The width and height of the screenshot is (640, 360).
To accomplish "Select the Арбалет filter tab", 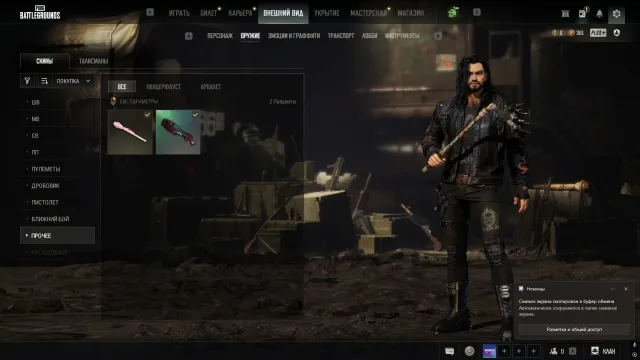I will (x=211, y=87).
